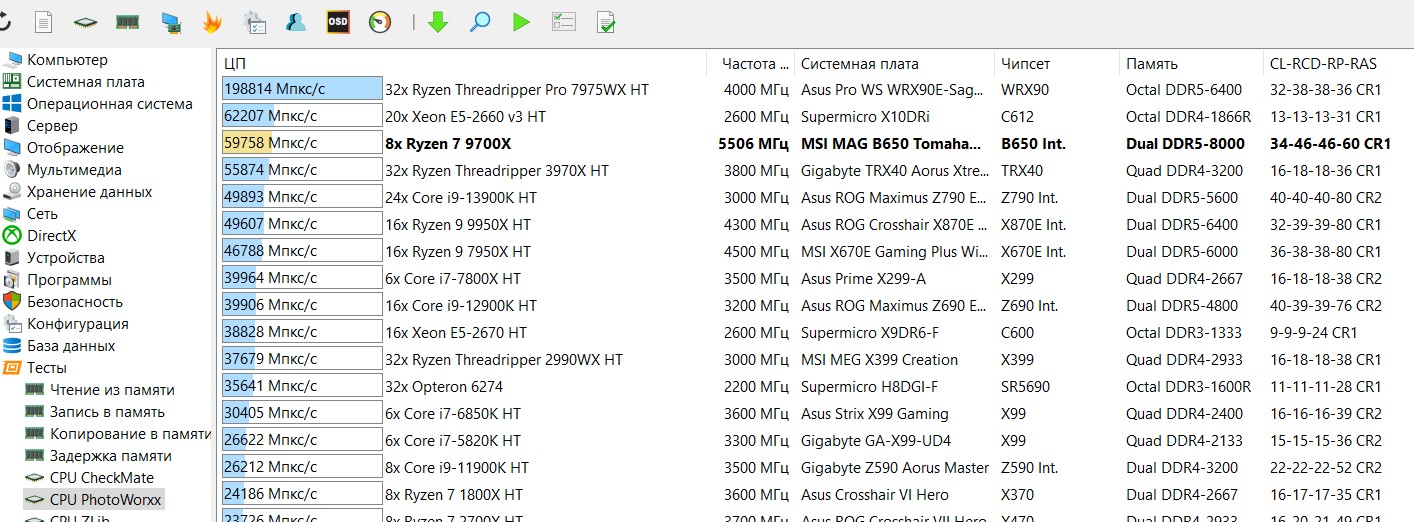Image resolution: width=1414 pixels, height=522 pixels.
Task: Select 24x Core i9-13900K HT row
Action: pos(461,198)
